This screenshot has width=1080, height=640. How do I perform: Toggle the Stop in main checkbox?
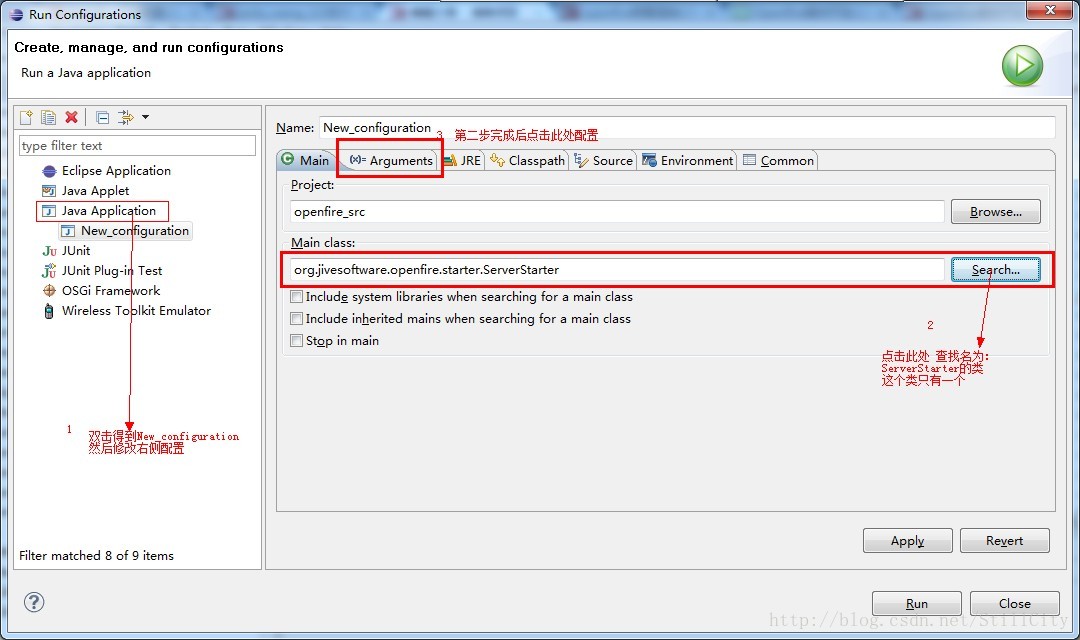point(296,341)
